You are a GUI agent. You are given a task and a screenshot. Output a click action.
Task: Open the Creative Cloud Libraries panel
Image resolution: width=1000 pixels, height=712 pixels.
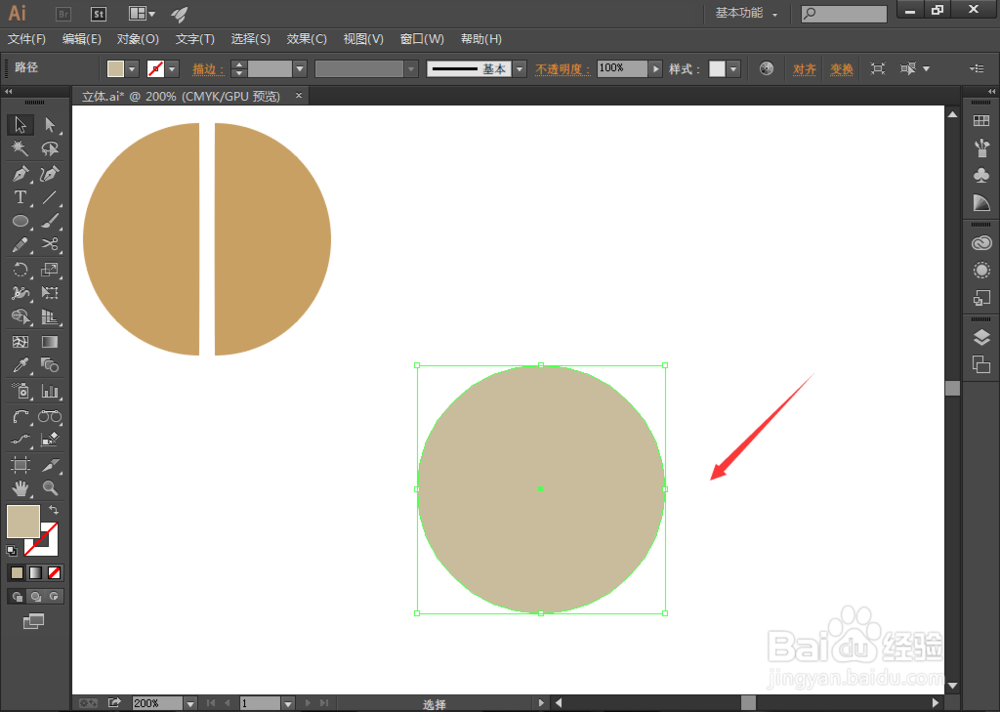[982, 243]
